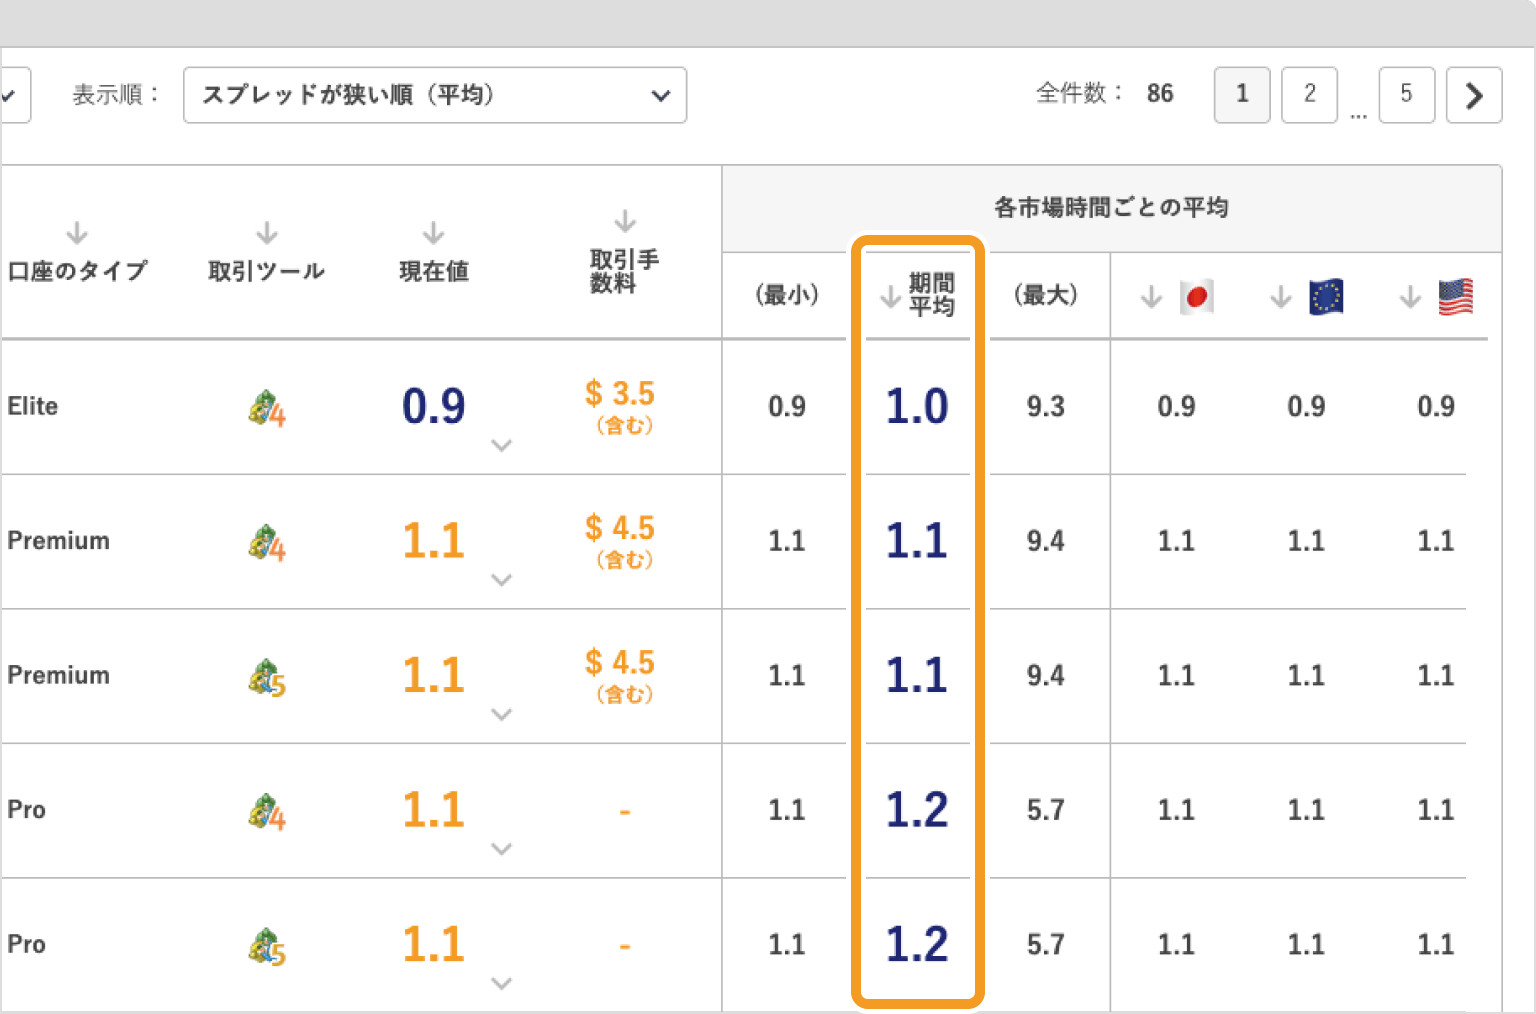This screenshot has height=1014, width=1536.
Task: Click the MT5 icon in the first Pro MT5 row
Action: [266, 946]
